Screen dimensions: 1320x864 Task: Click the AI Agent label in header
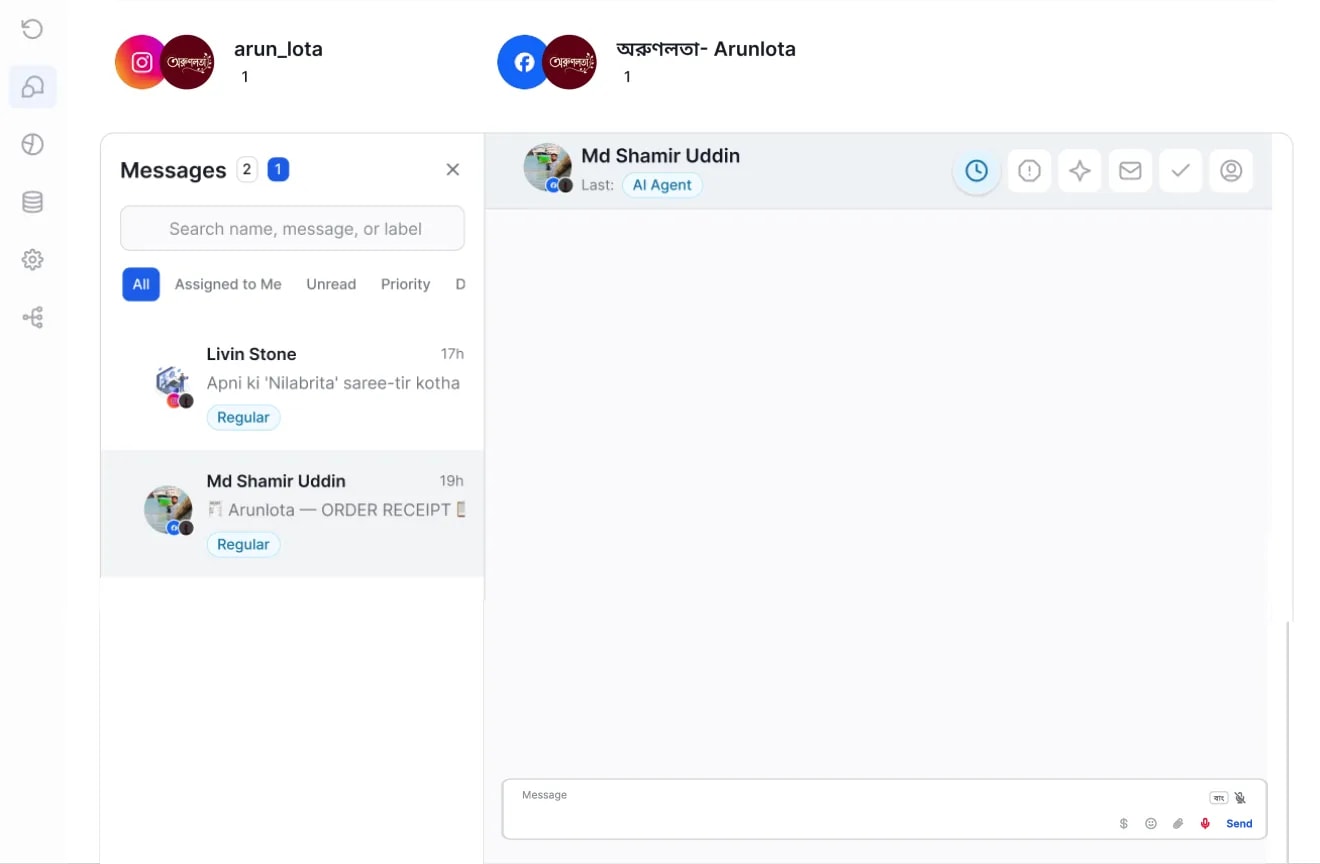pos(662,185)
